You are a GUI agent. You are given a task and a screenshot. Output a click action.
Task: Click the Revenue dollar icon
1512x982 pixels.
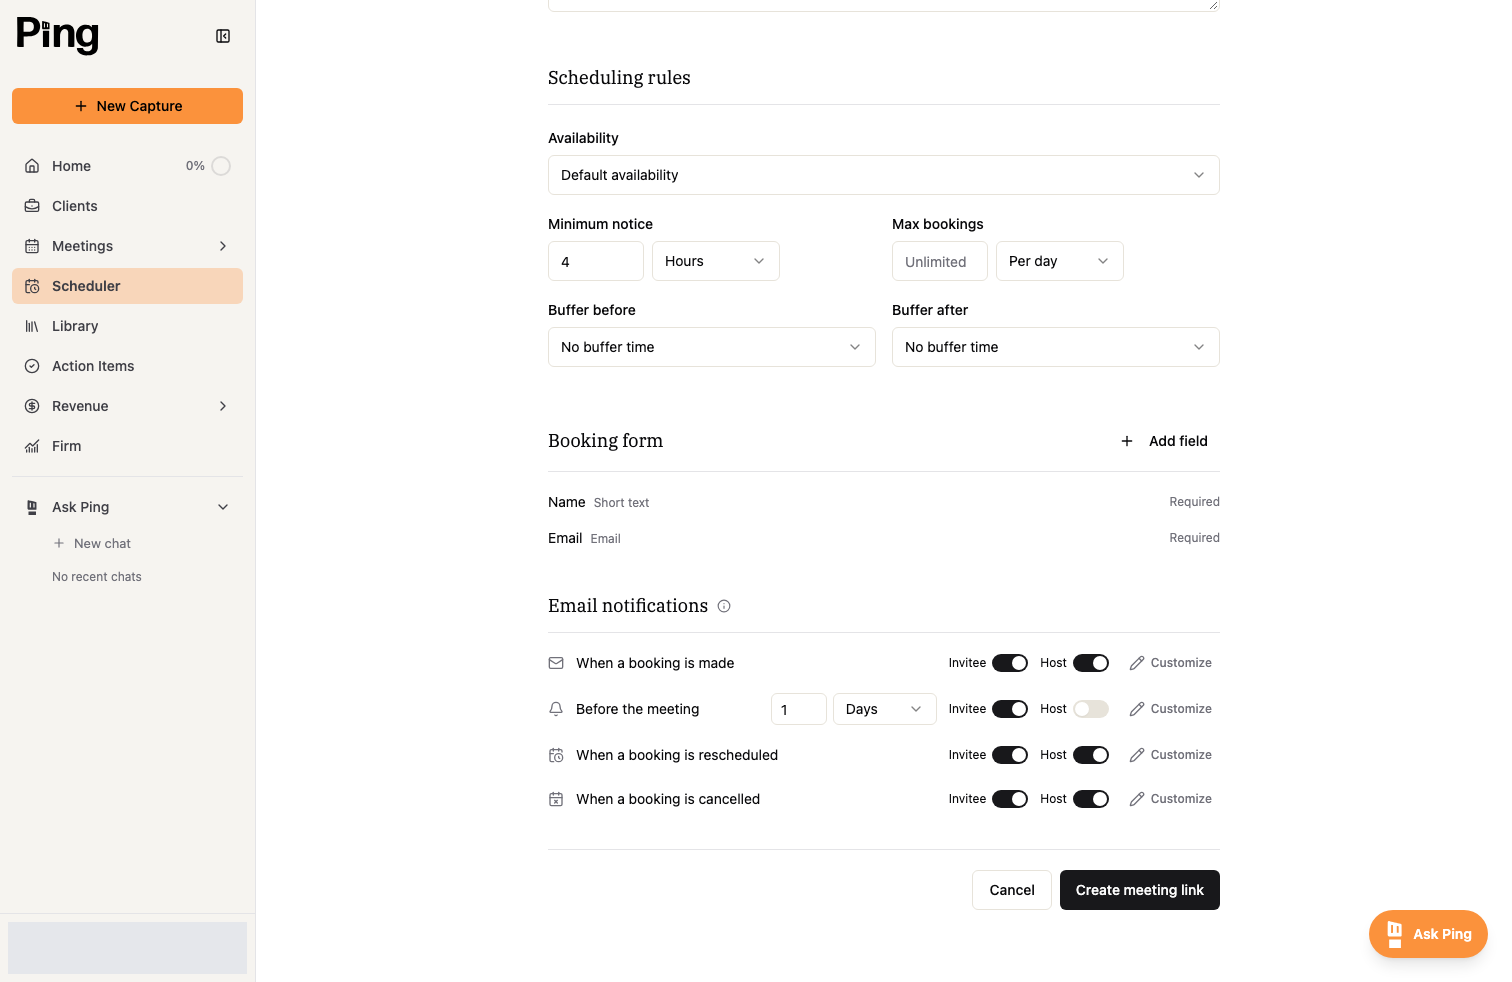coord(32,406)
